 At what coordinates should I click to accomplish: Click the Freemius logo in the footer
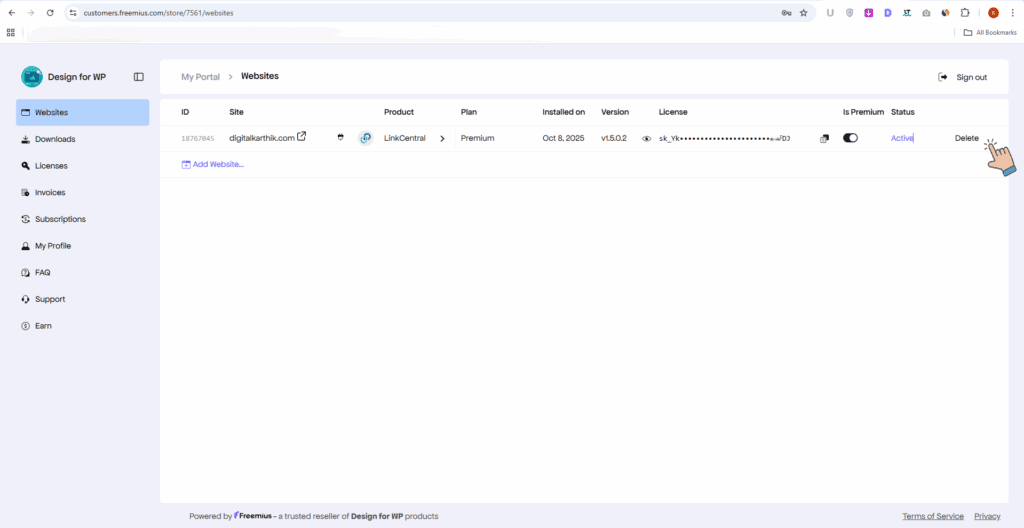pyautogui.click(x=253, y=516)
